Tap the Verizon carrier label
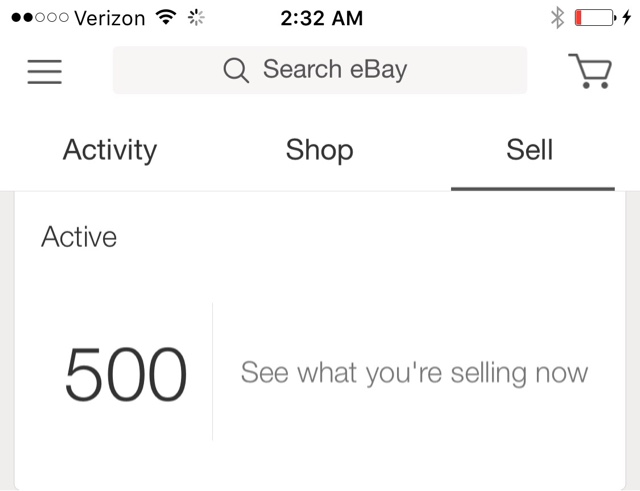640x491 pixels. pos(111,18)
